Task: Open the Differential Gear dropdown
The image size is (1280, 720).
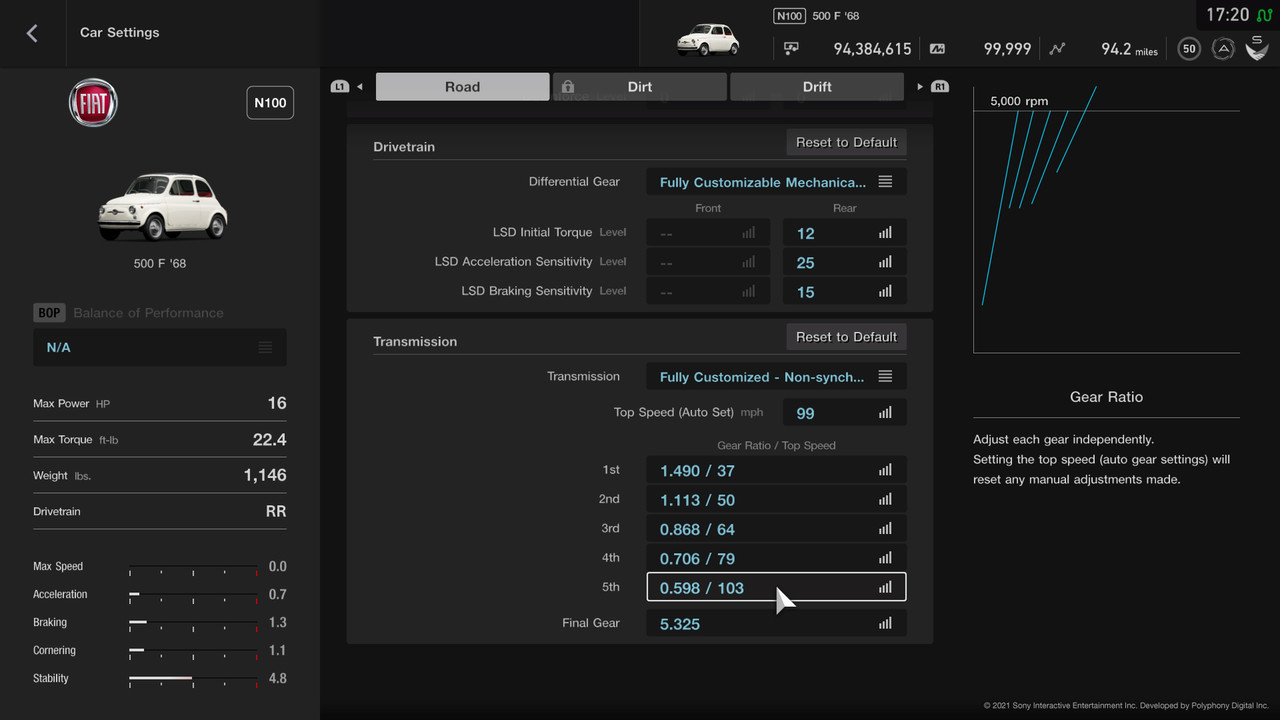Action: click(777, 182)
